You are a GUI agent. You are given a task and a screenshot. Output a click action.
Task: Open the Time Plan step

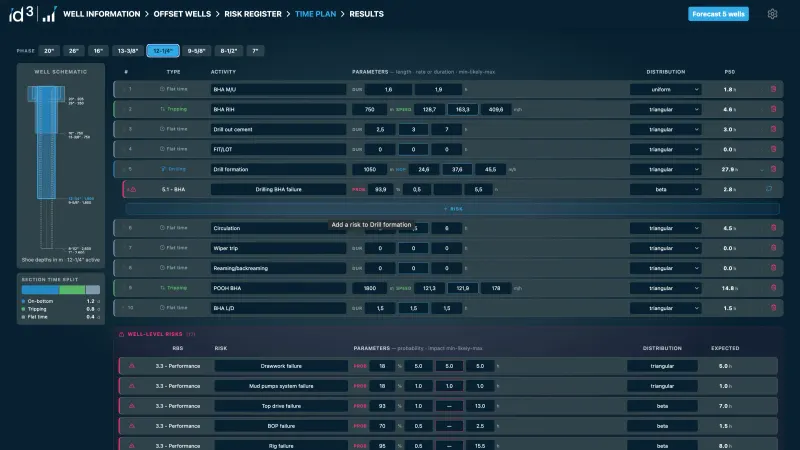[x=315, y=14]
